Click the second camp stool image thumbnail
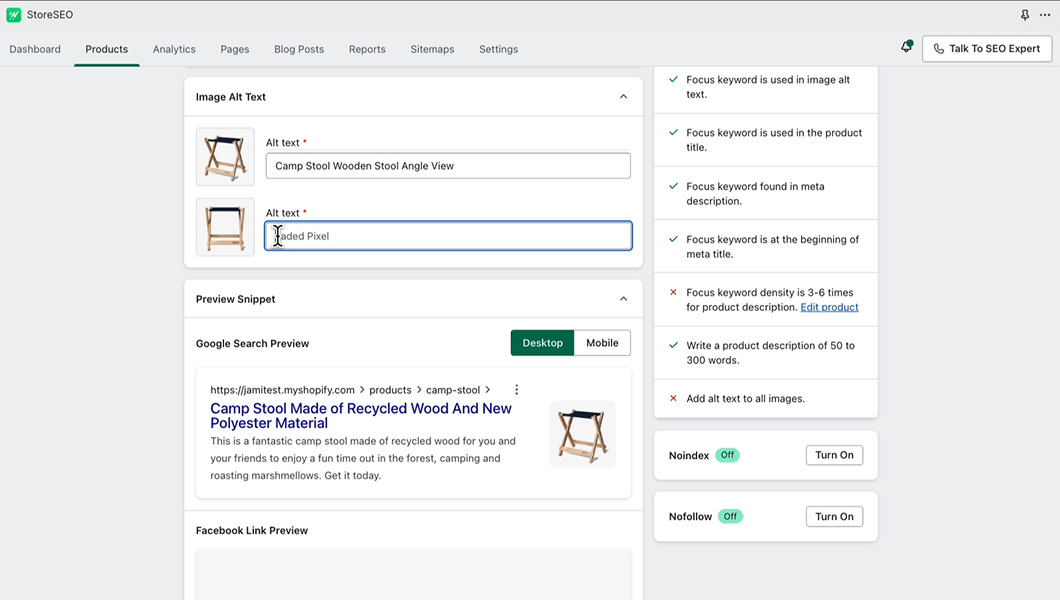The image size is (1060, 600). [225, 227]
